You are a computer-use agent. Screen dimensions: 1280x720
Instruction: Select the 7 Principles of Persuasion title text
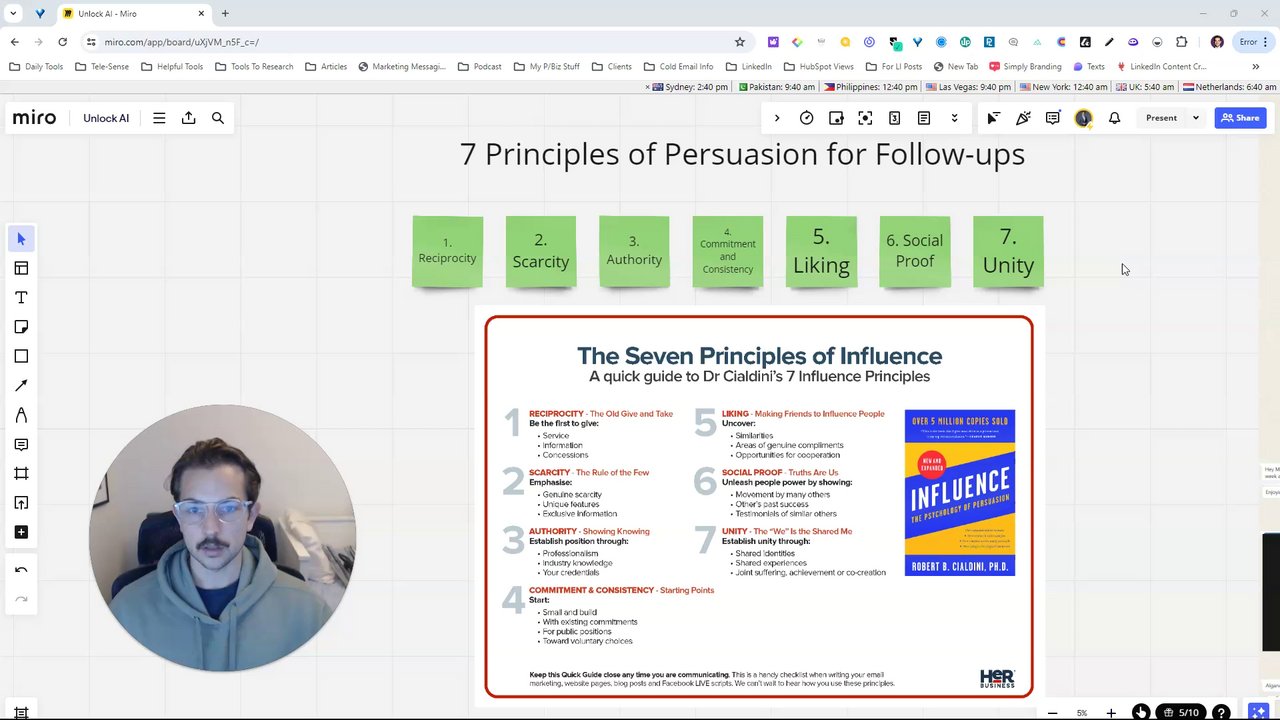pos(742,154)
